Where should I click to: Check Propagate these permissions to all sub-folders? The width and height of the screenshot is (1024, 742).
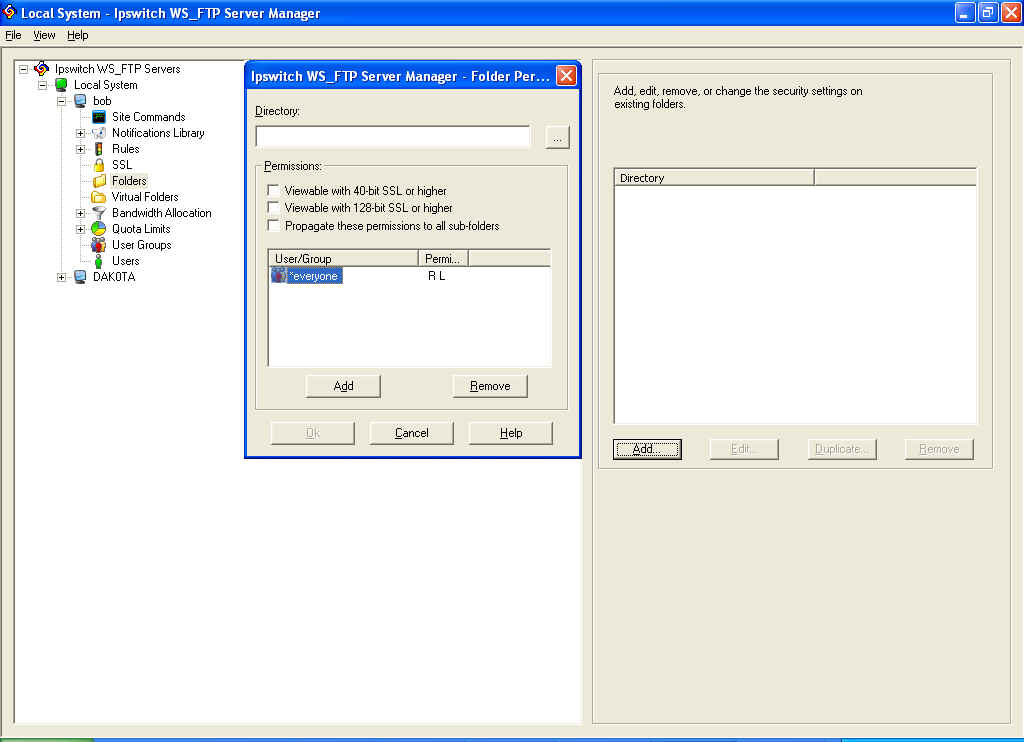[x=274, y=225]
